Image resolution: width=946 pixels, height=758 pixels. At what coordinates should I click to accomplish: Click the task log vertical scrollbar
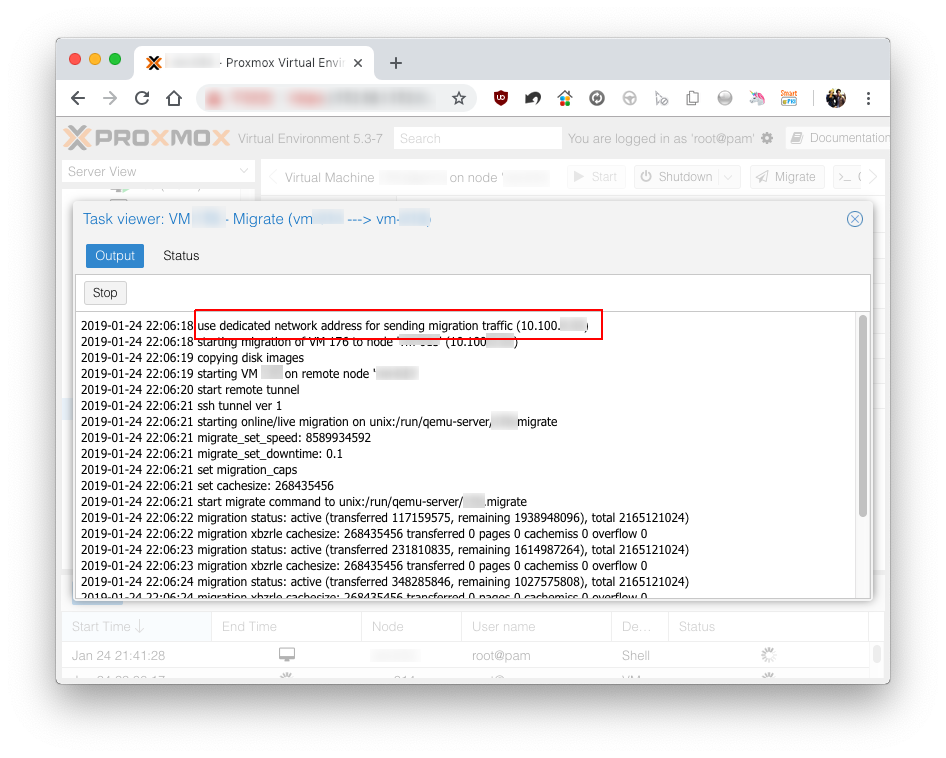tap(863, 416)
